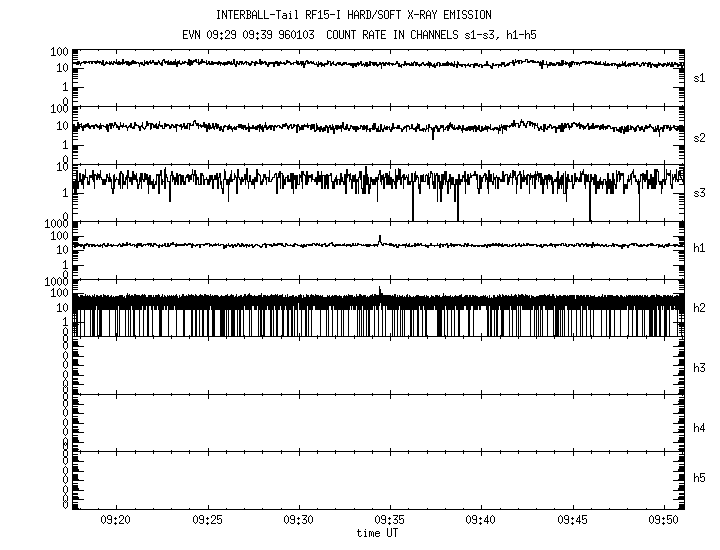
Task: Click the 09:40 time tick label
Action: tap(481, 521)
